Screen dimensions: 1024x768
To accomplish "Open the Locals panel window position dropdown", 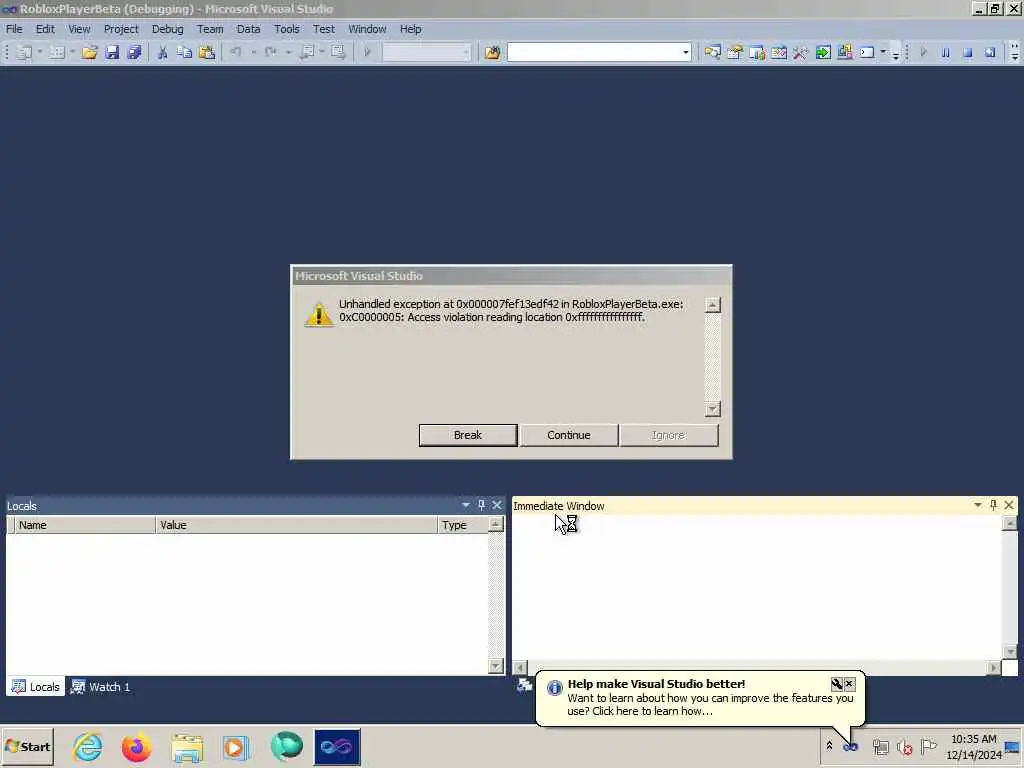I will [x=466, y=505].
